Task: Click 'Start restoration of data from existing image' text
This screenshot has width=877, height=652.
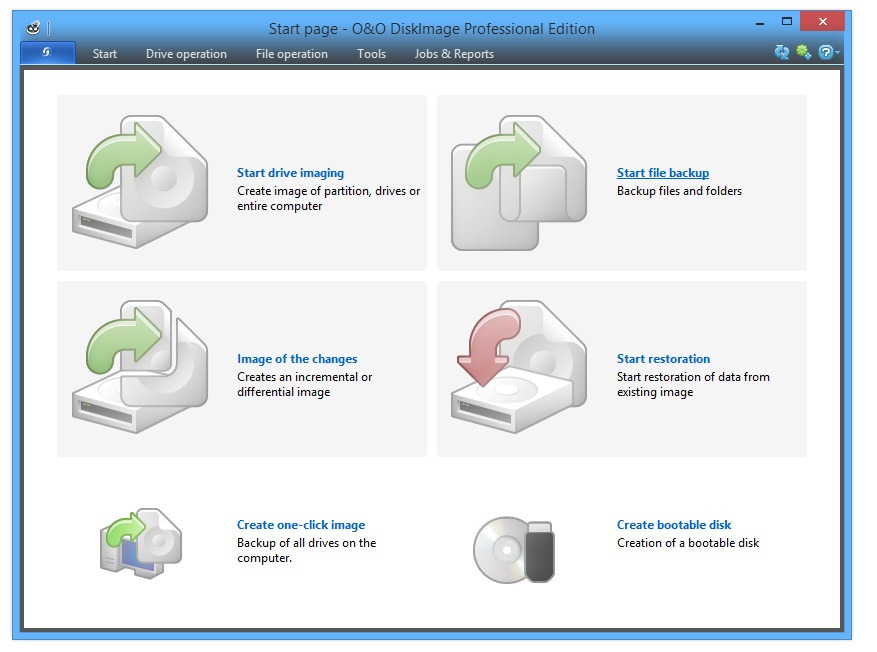Action: tap(693, 385)
